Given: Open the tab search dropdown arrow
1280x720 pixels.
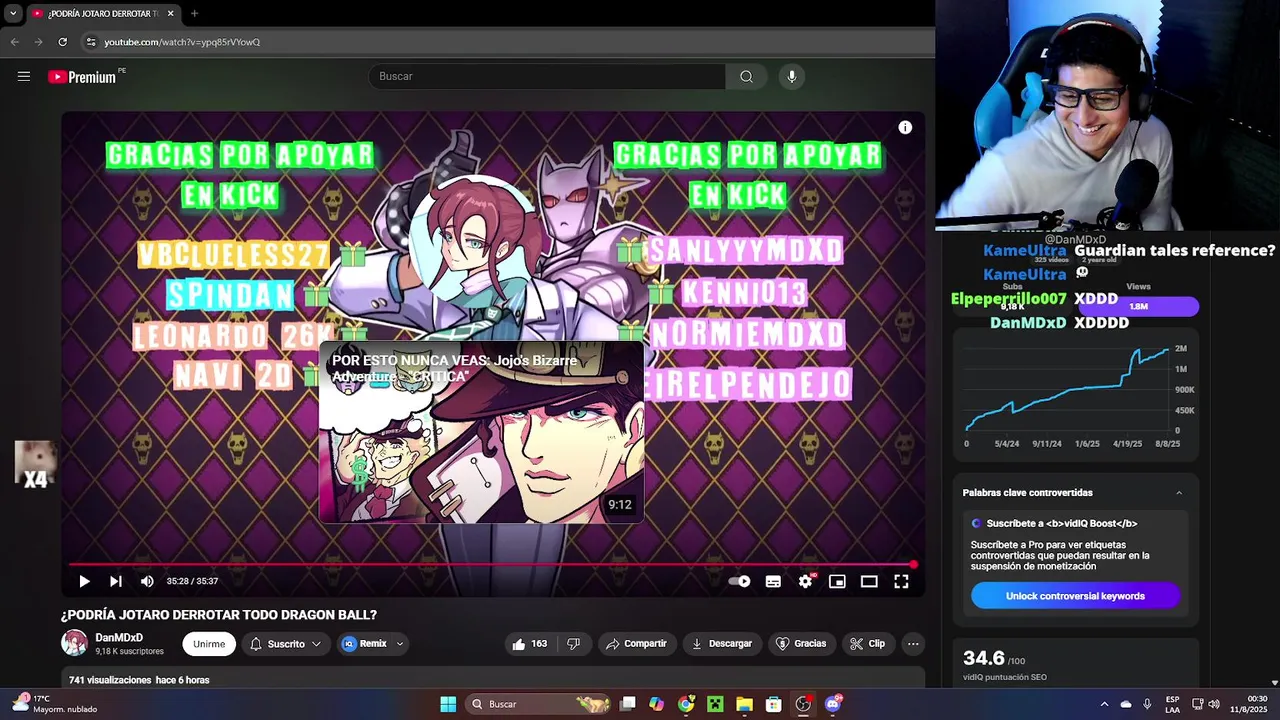Looking at the screenshot, I should point(13,13).
